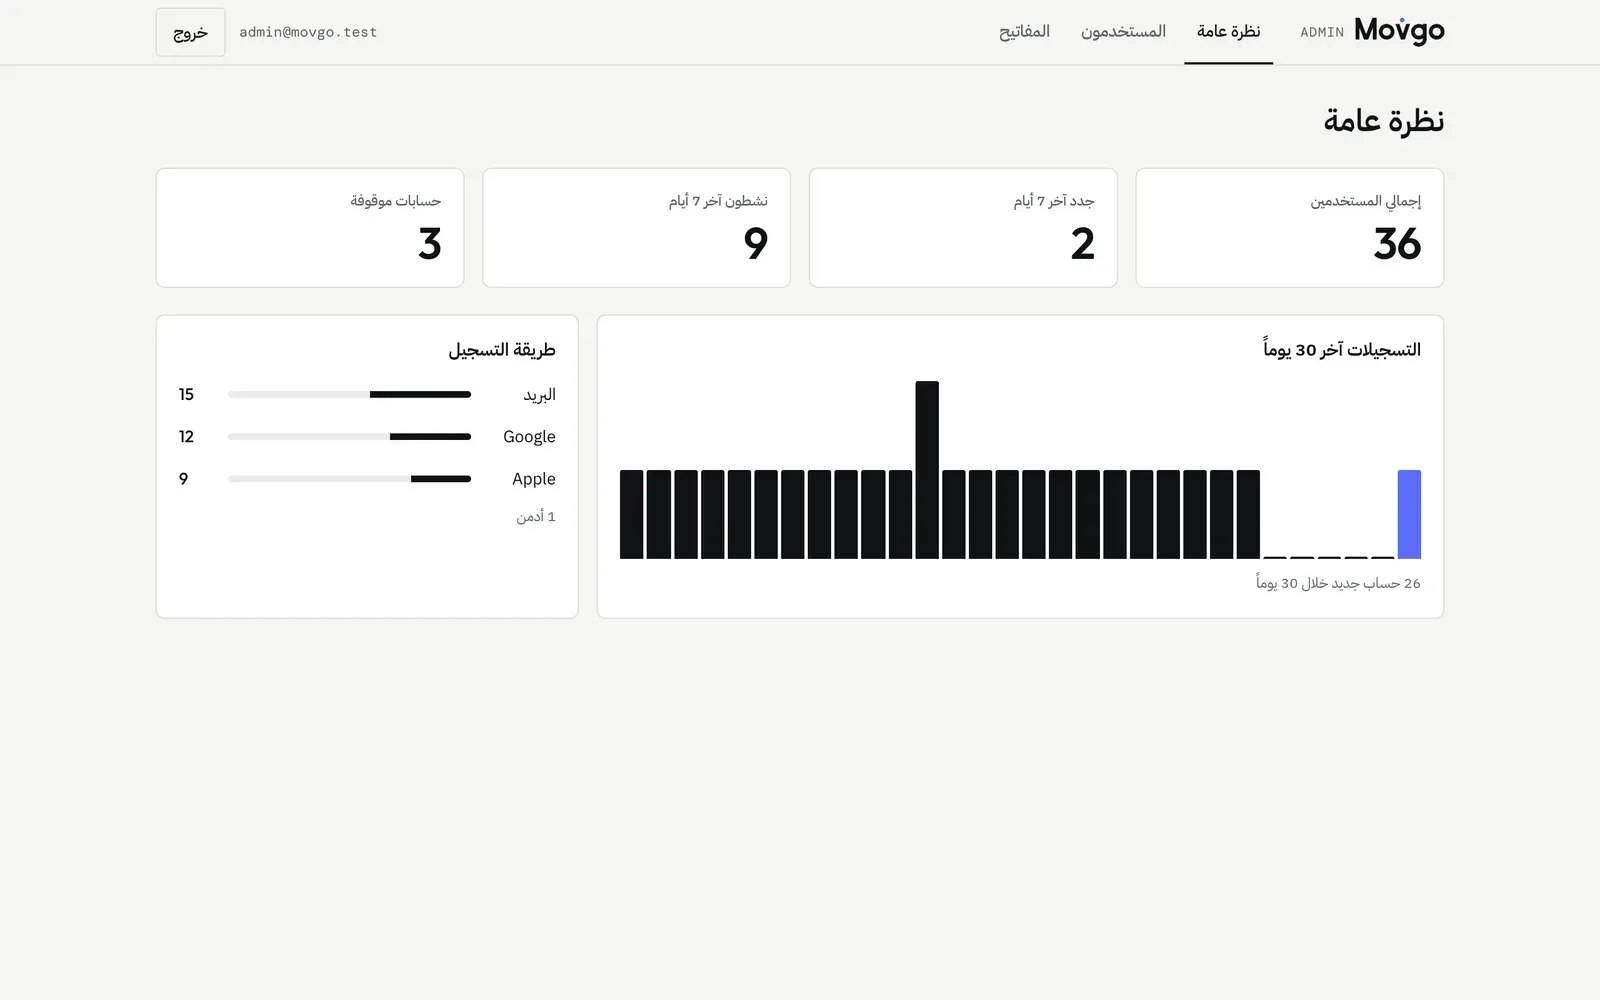Click the Apple progress bar

tap(349, 478)
